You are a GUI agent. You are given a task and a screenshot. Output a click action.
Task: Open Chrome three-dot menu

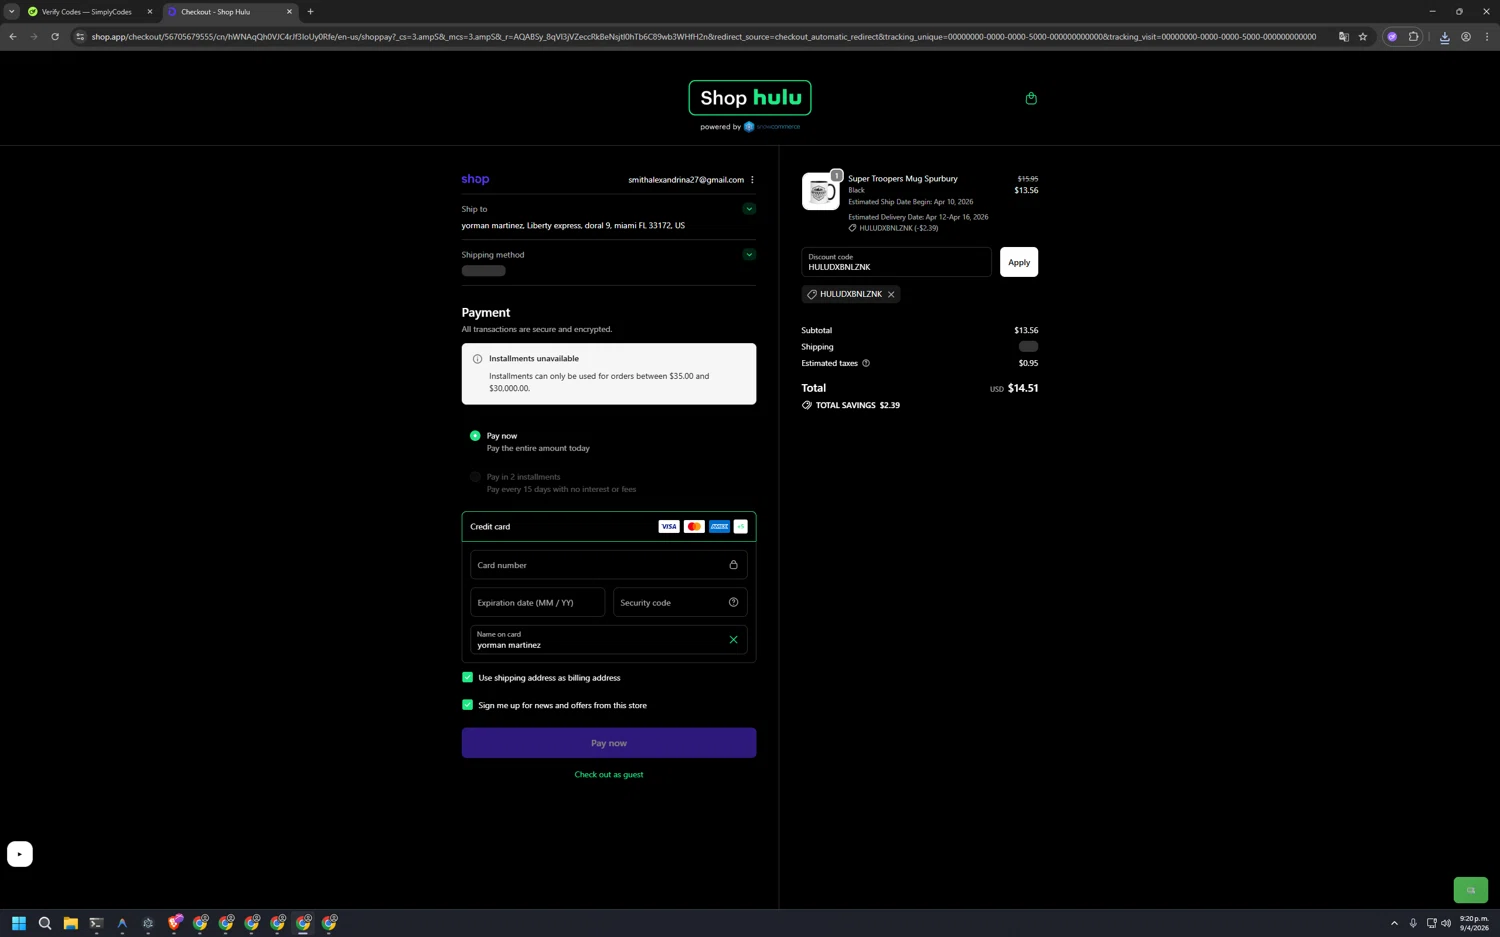(x=1487, y=37)
